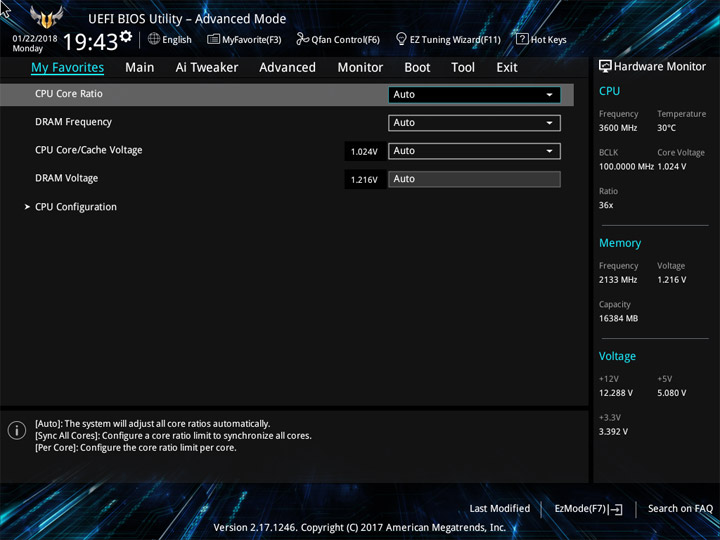Screen dimensions: 720x540
Task: Select the DRAM Frequency label
Action: (73, 122)
